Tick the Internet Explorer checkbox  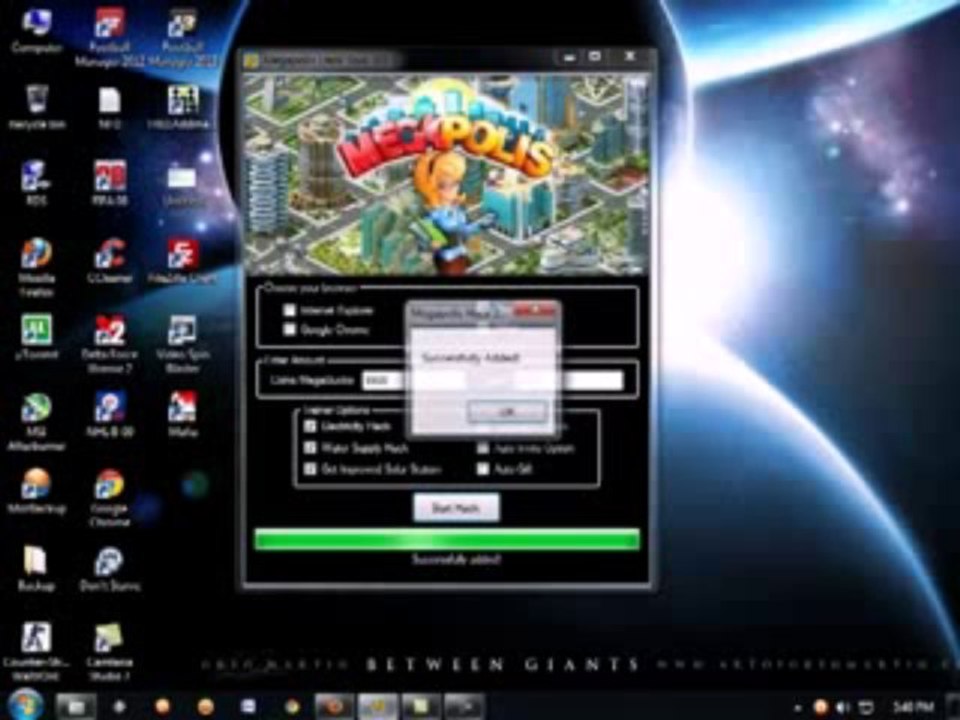pos(289,310)
